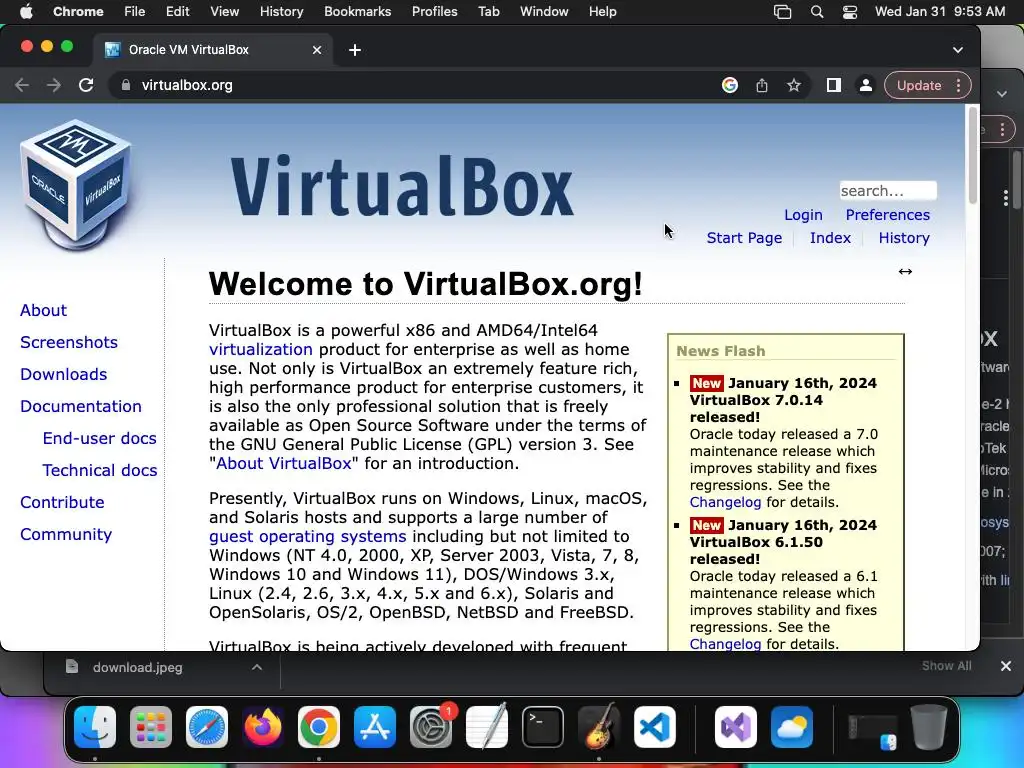Follow the About VirtualBox link
Screen dimensions: 1024x768
click(283, 464)
